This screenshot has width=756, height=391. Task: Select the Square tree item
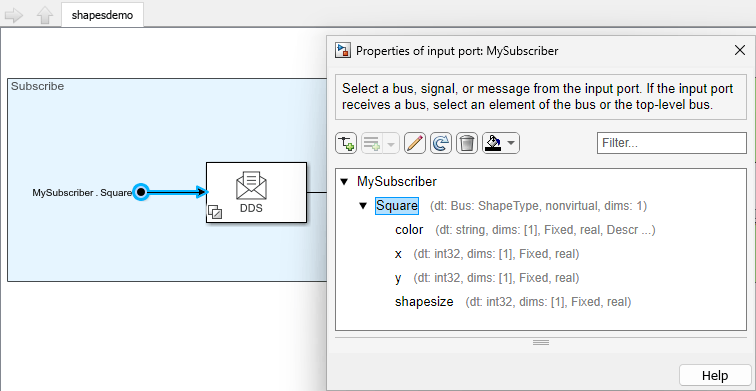point(397,206)
